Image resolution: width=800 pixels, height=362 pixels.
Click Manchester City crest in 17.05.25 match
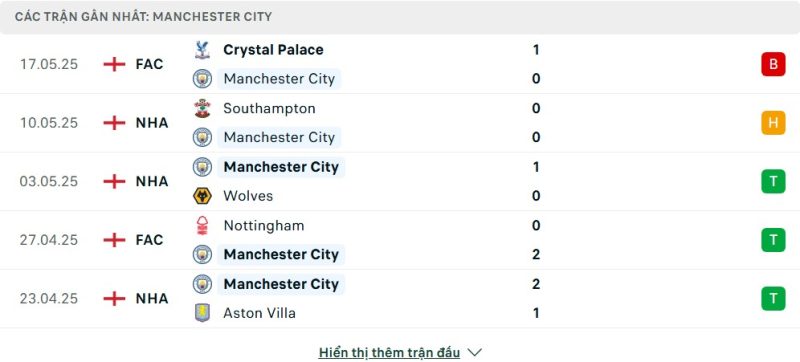(202, 79)
